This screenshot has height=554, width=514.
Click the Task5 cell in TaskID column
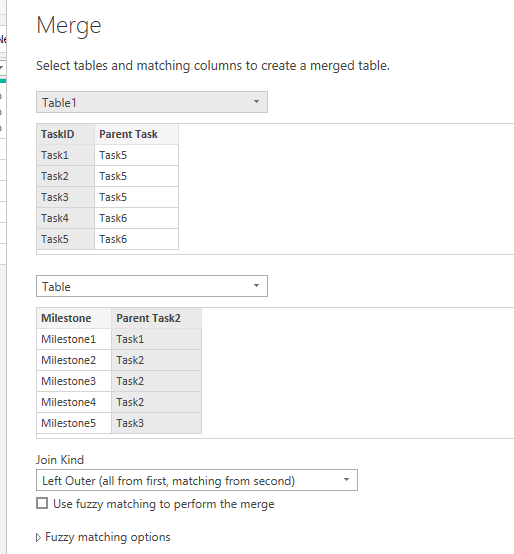(65, 239)
